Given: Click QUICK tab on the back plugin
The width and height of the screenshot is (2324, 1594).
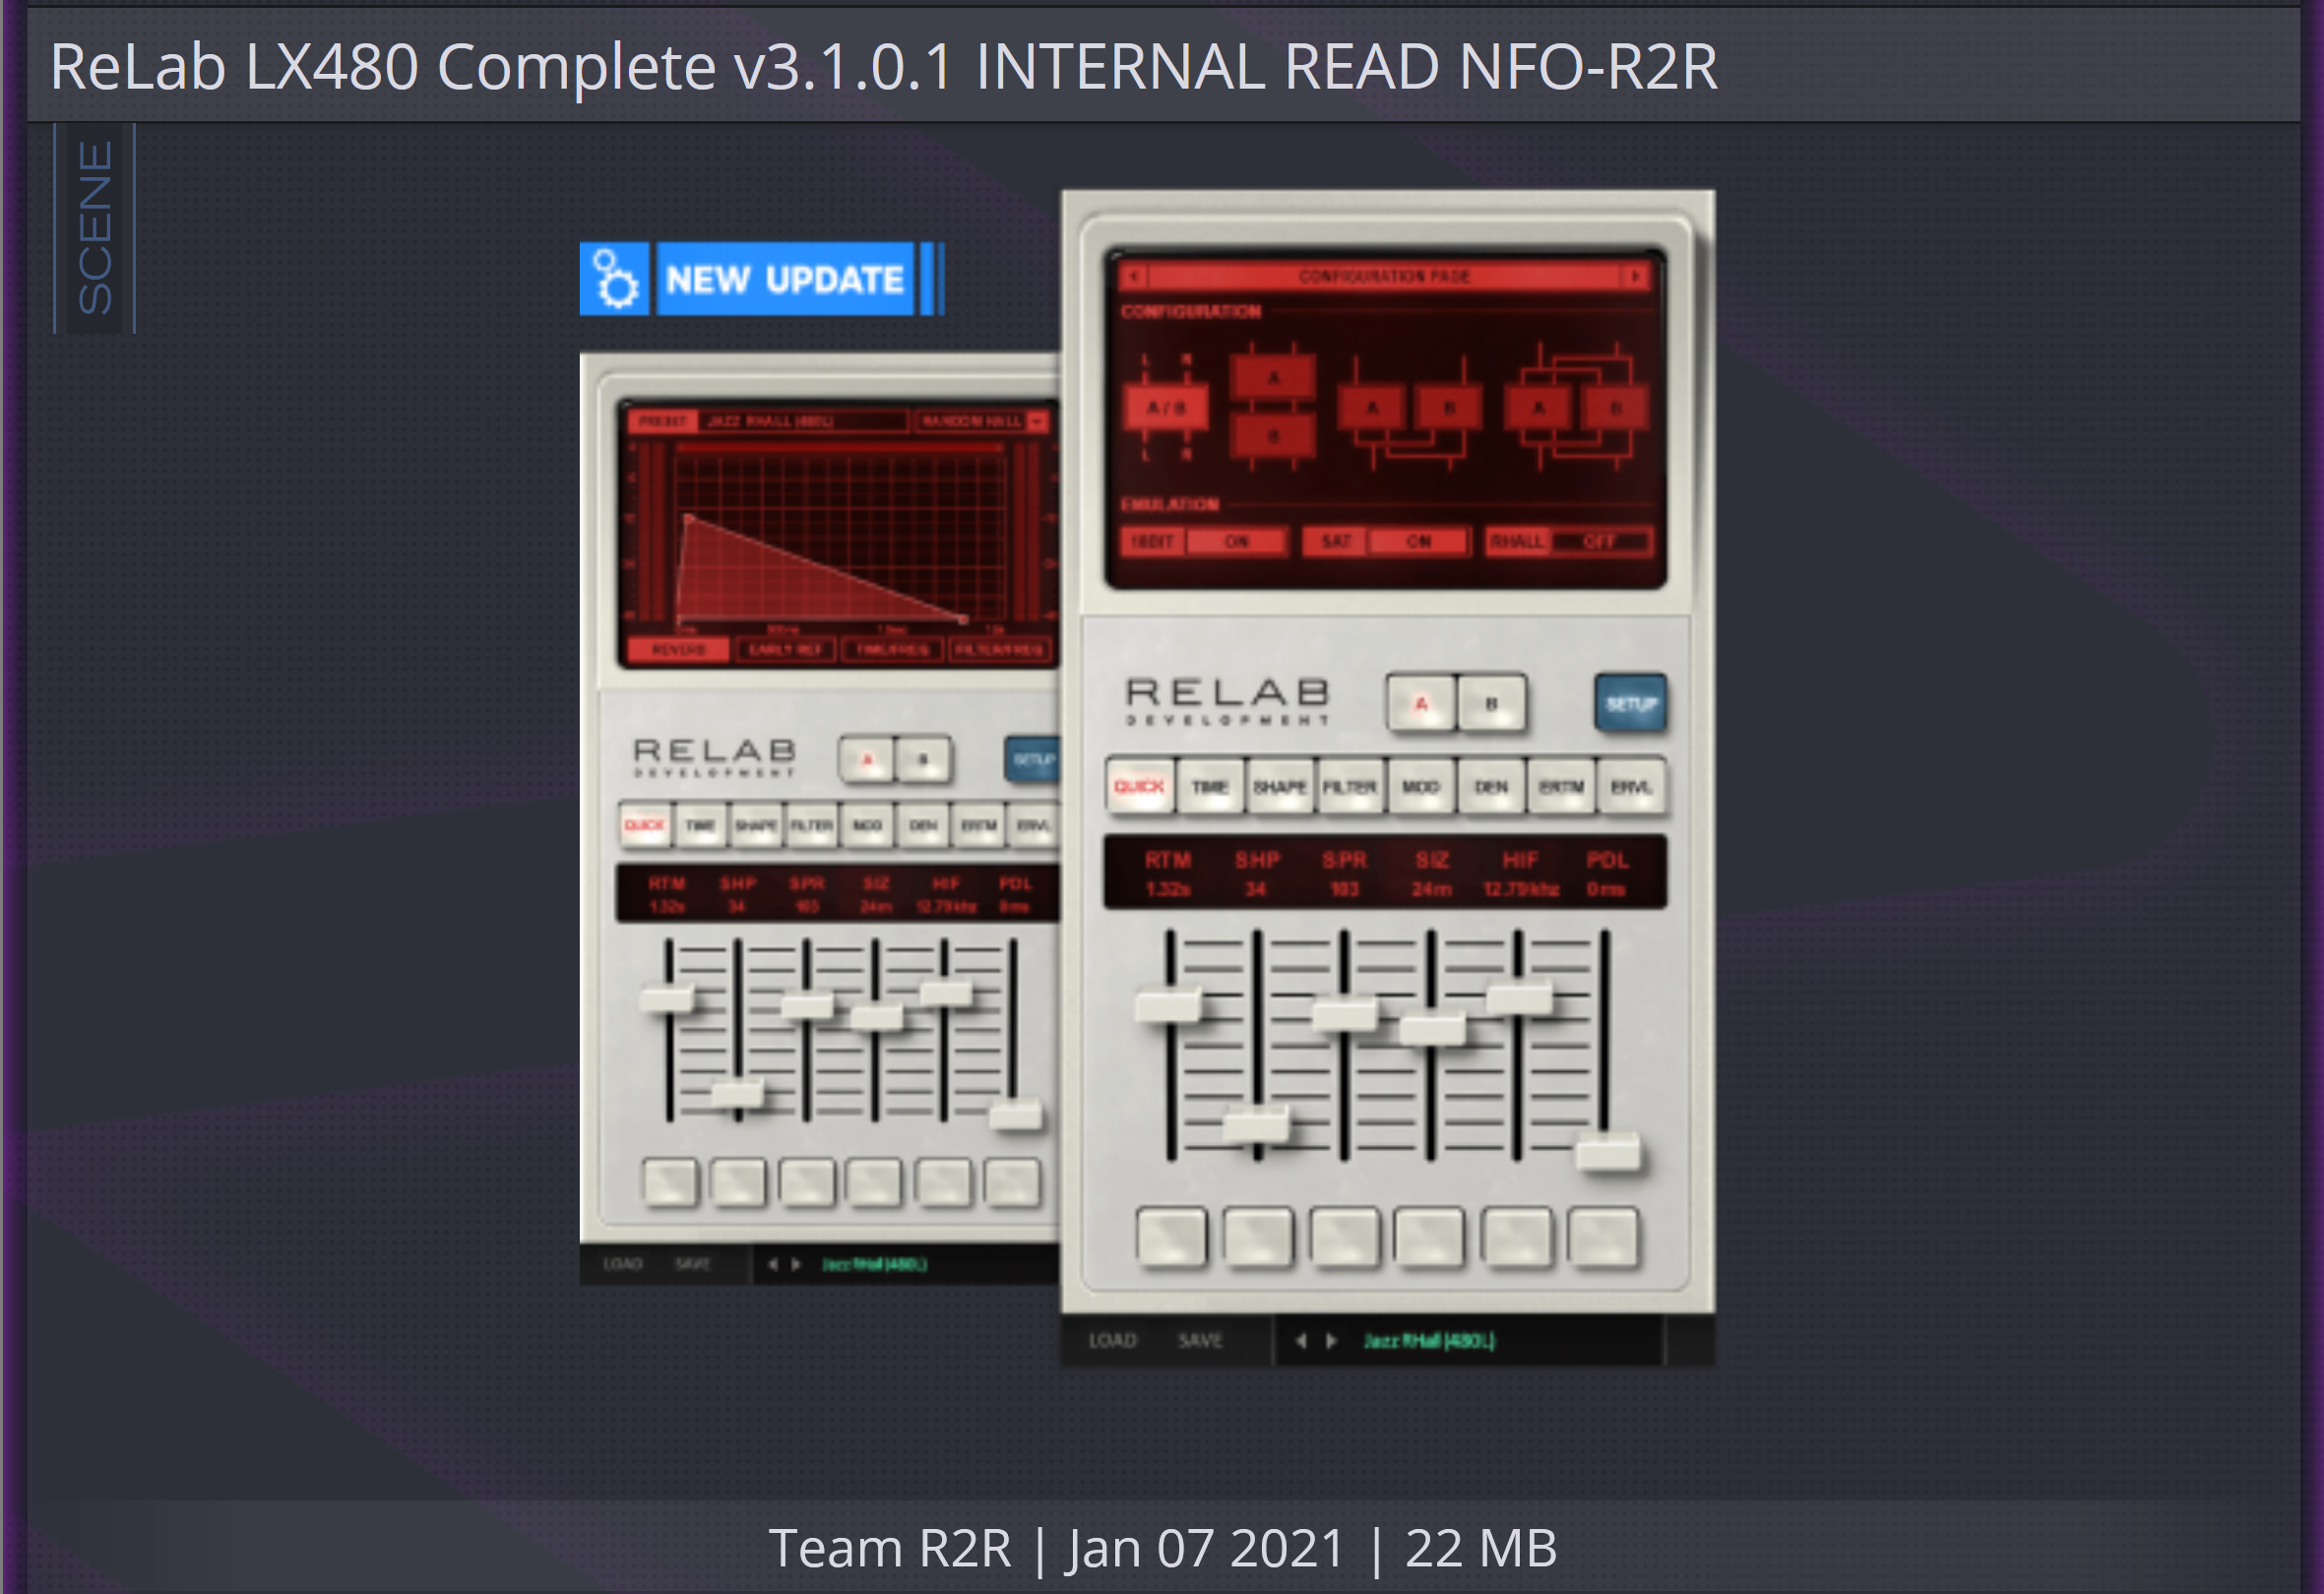Looking at the screenshot, I should pyautogui.click(x=644, y=826).
